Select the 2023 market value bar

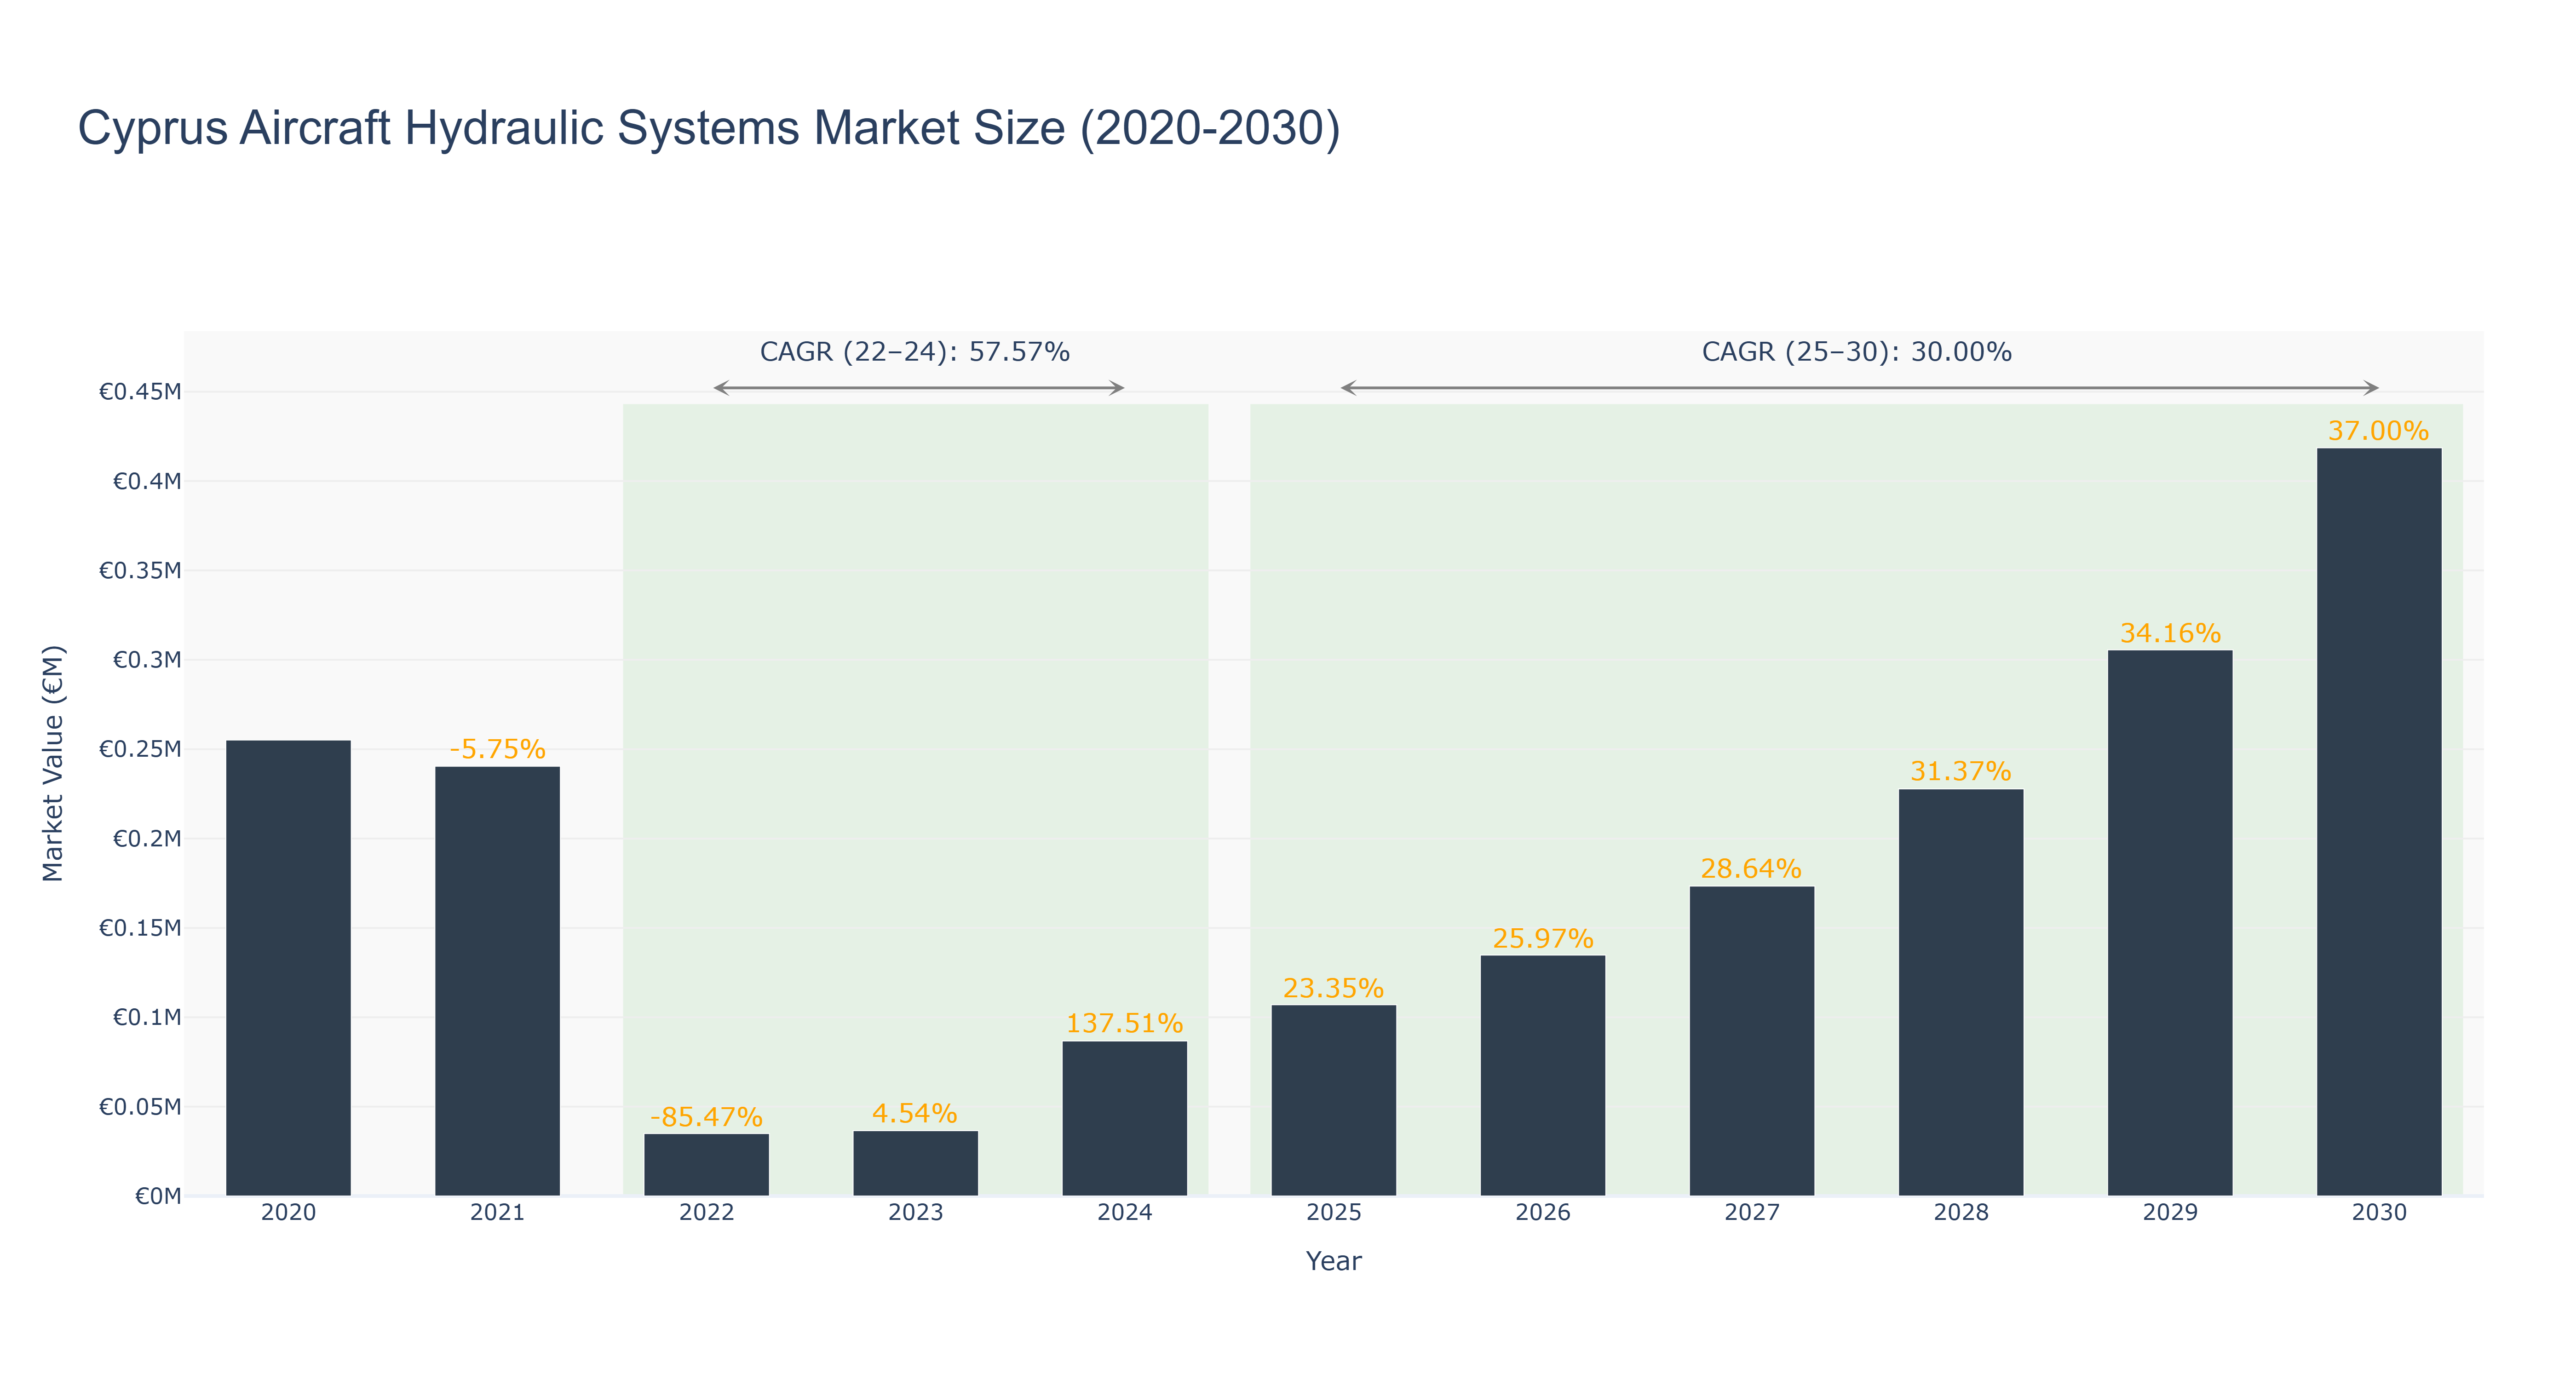[x=915, y=1164]
